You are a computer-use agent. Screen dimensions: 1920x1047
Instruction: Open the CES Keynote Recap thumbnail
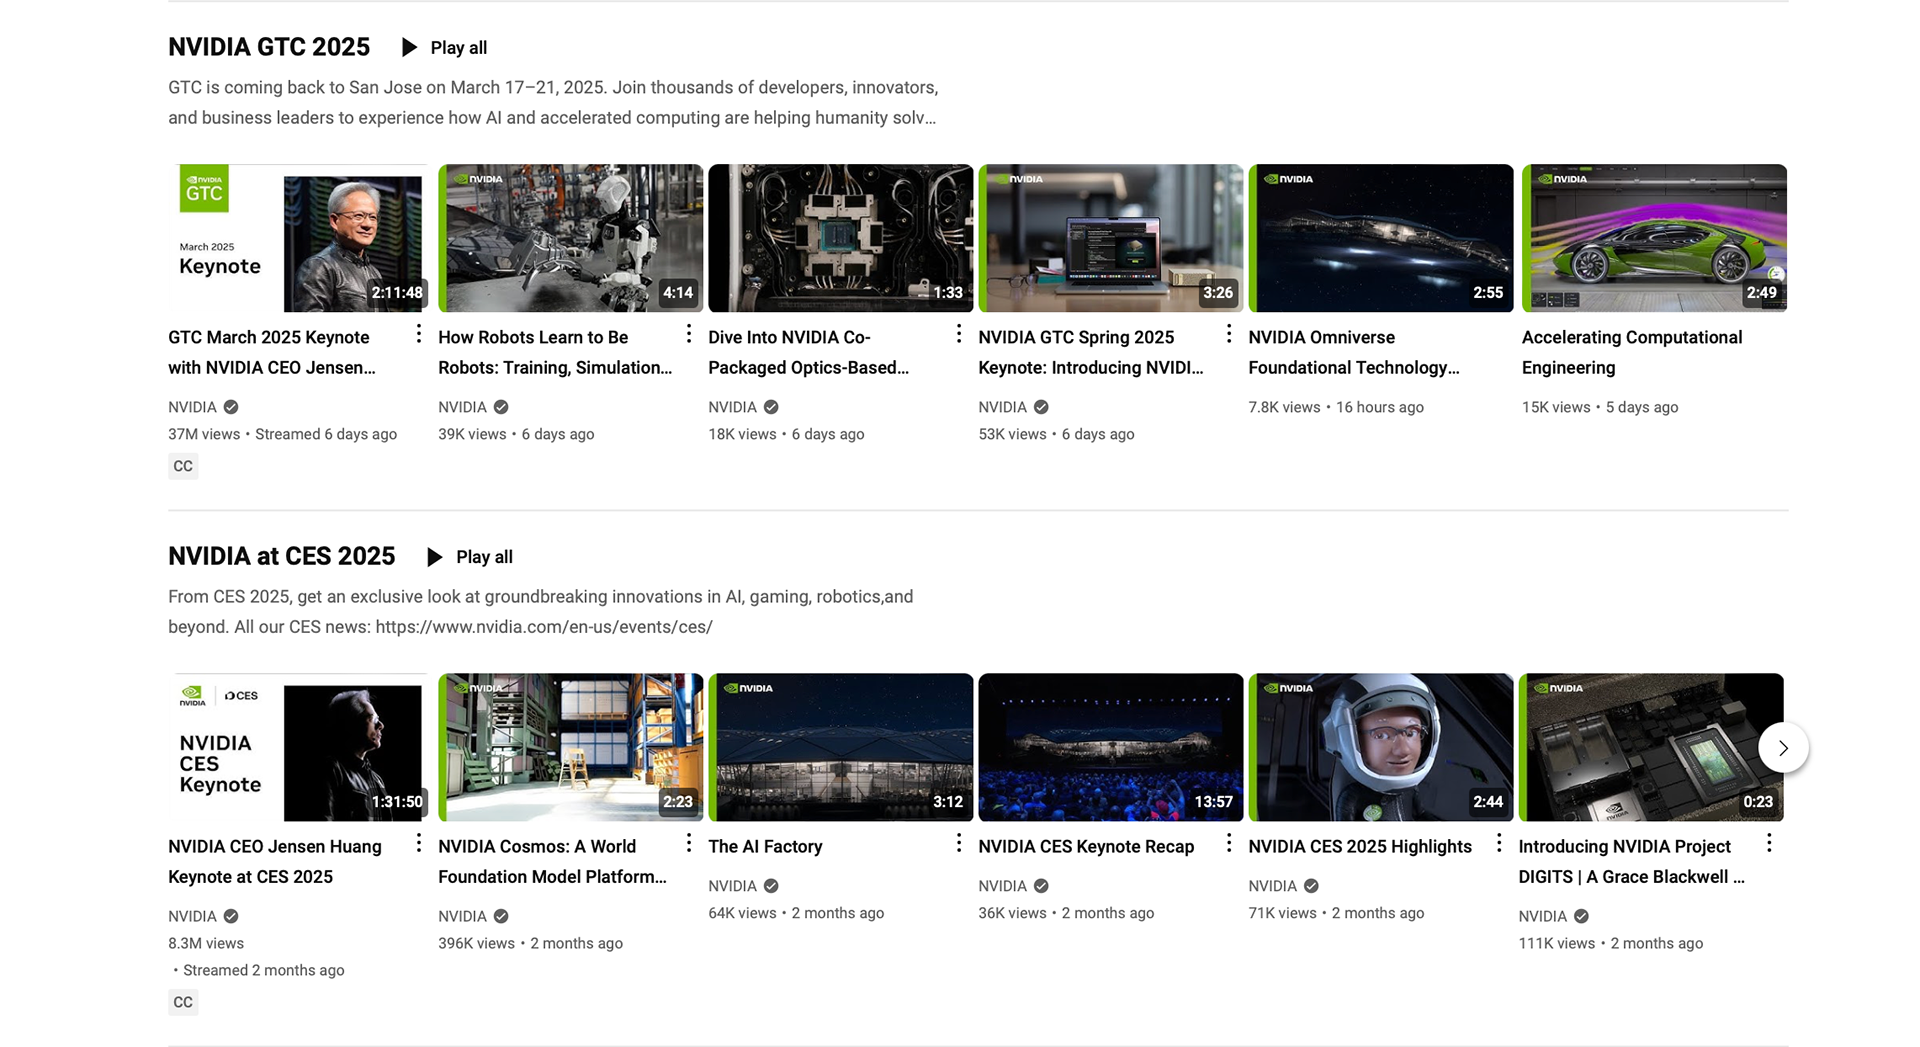pos(1110,747)
